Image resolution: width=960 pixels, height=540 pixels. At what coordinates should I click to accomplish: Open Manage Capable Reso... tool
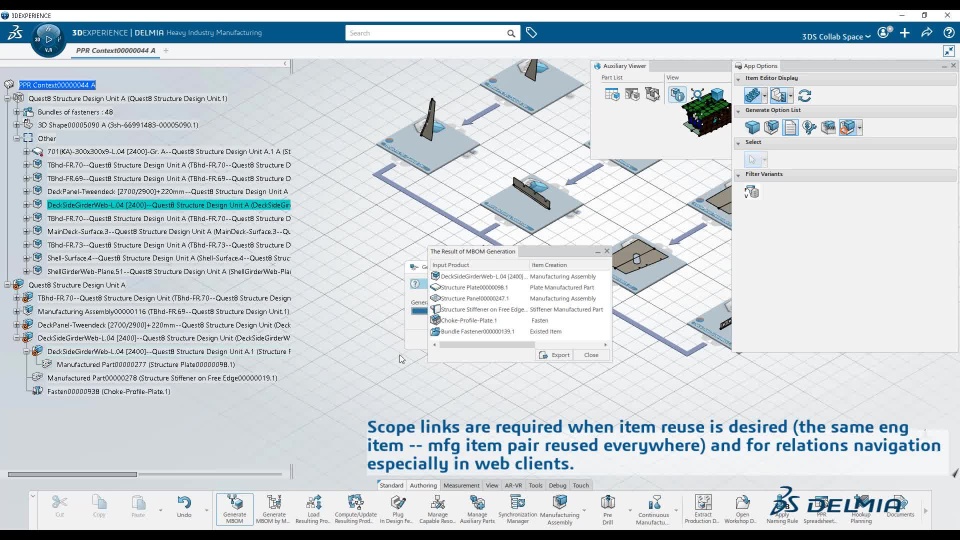437,509
